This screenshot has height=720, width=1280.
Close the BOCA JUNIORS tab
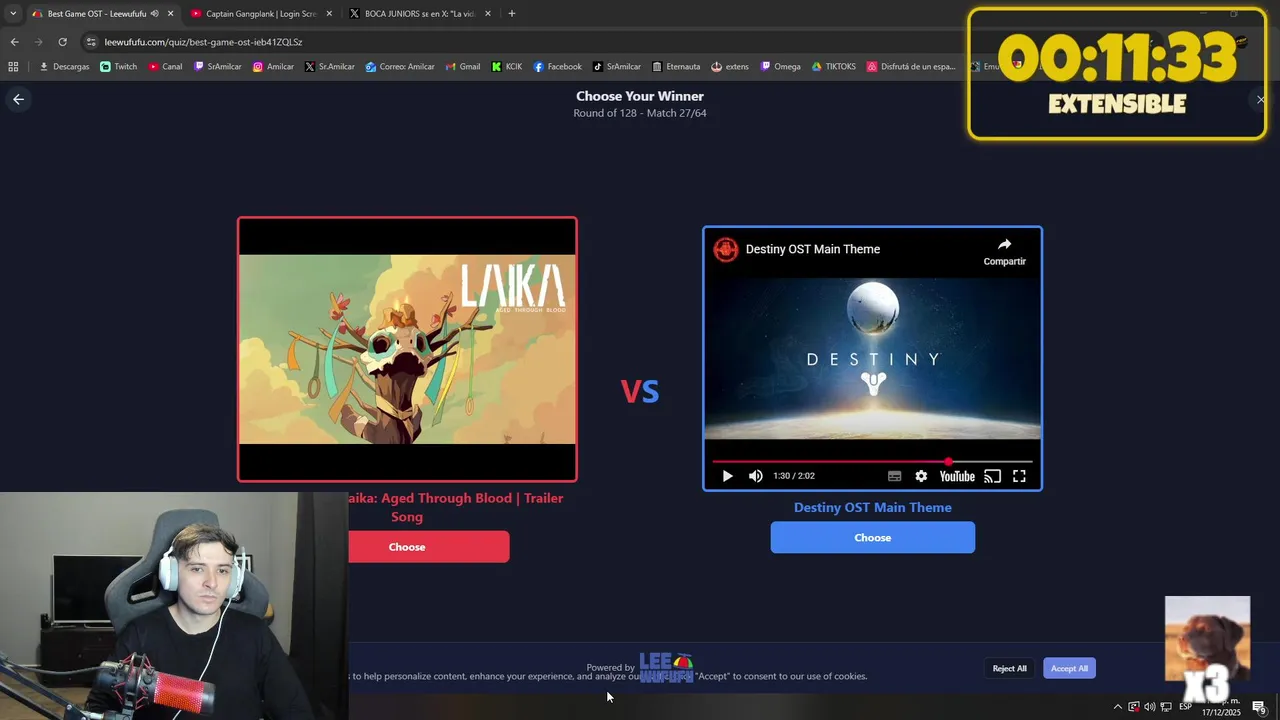point(488,14)
